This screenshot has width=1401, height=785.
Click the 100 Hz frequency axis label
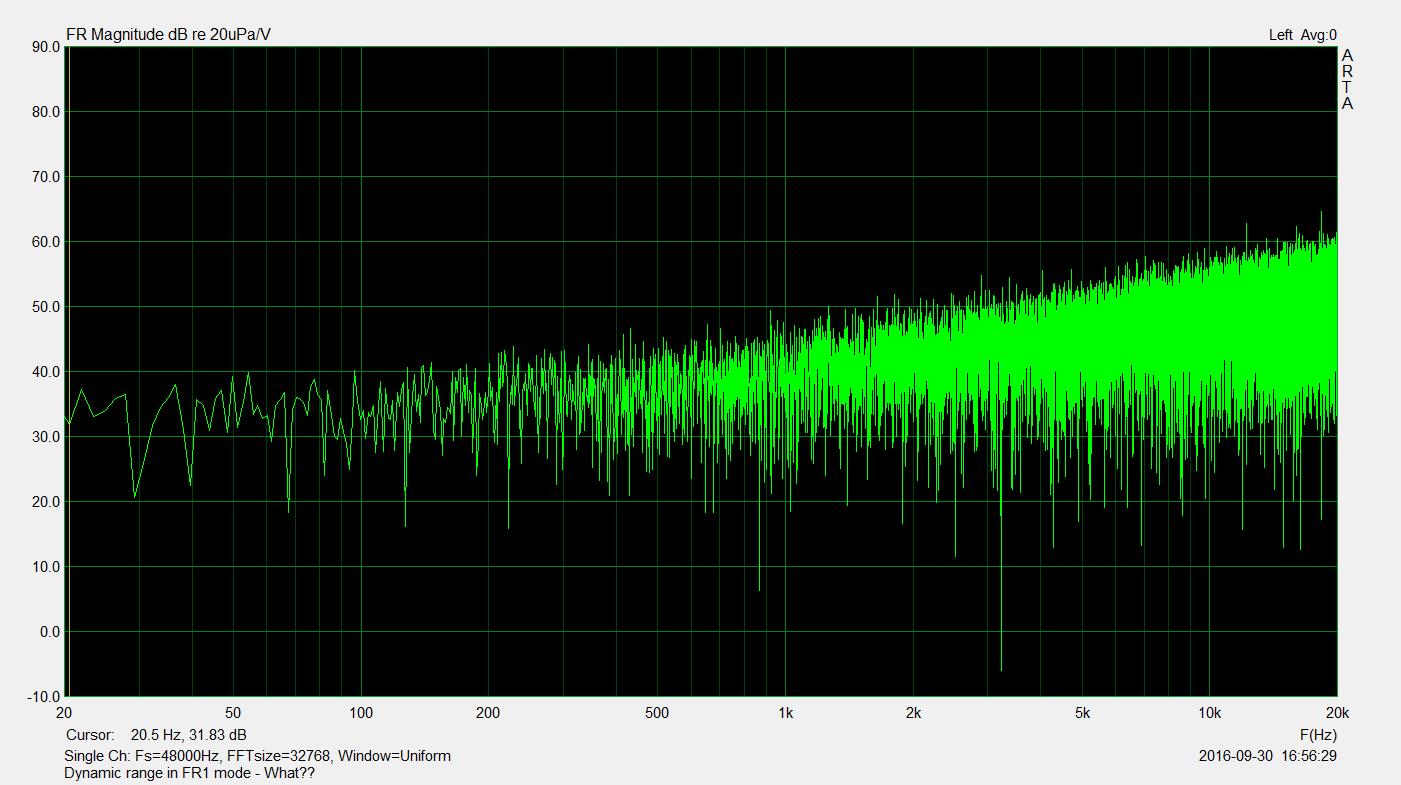click(x=361, y=713)
